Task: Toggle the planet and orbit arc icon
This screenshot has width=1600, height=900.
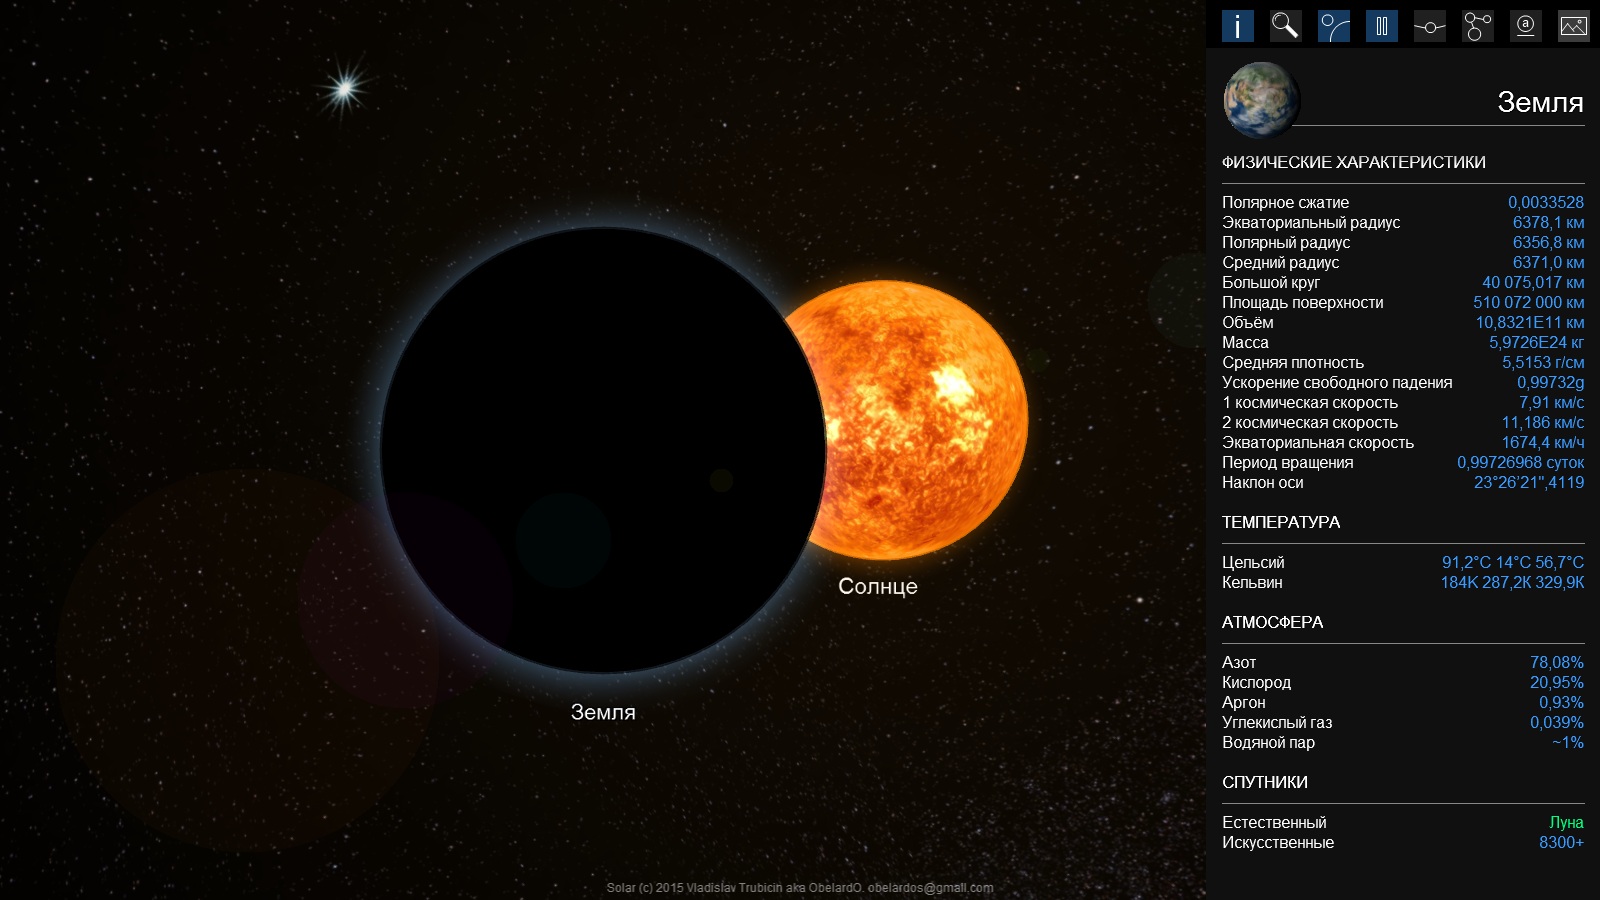Action: 1334,26
